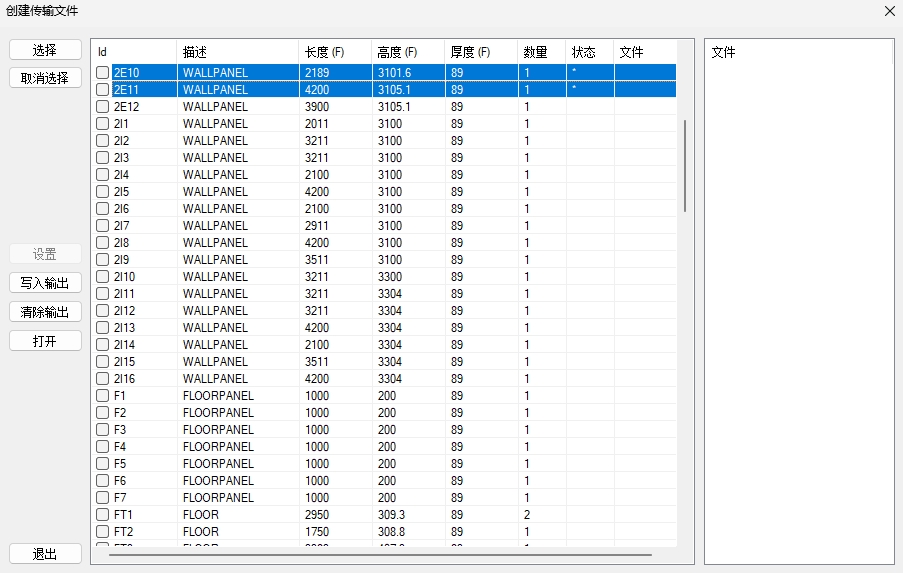
Task: Select row Id 2I6
Action: tap(122, 208)
